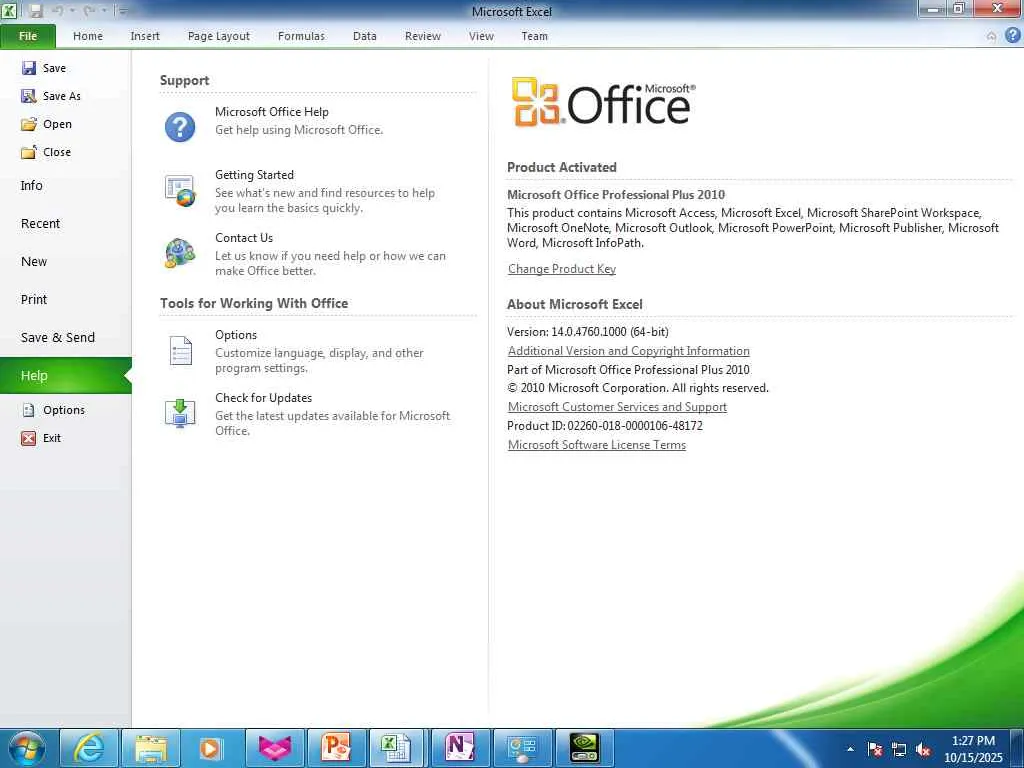Click the help question mark in title bar corner
Screen dimensions: 1024x768
click(x=1012, y=36)
